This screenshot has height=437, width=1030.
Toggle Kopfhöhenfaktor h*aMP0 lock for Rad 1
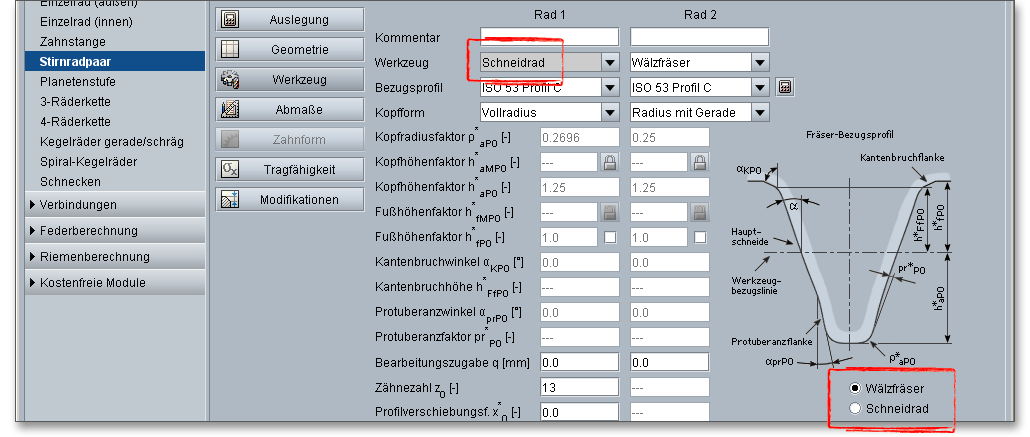(609, 162)
